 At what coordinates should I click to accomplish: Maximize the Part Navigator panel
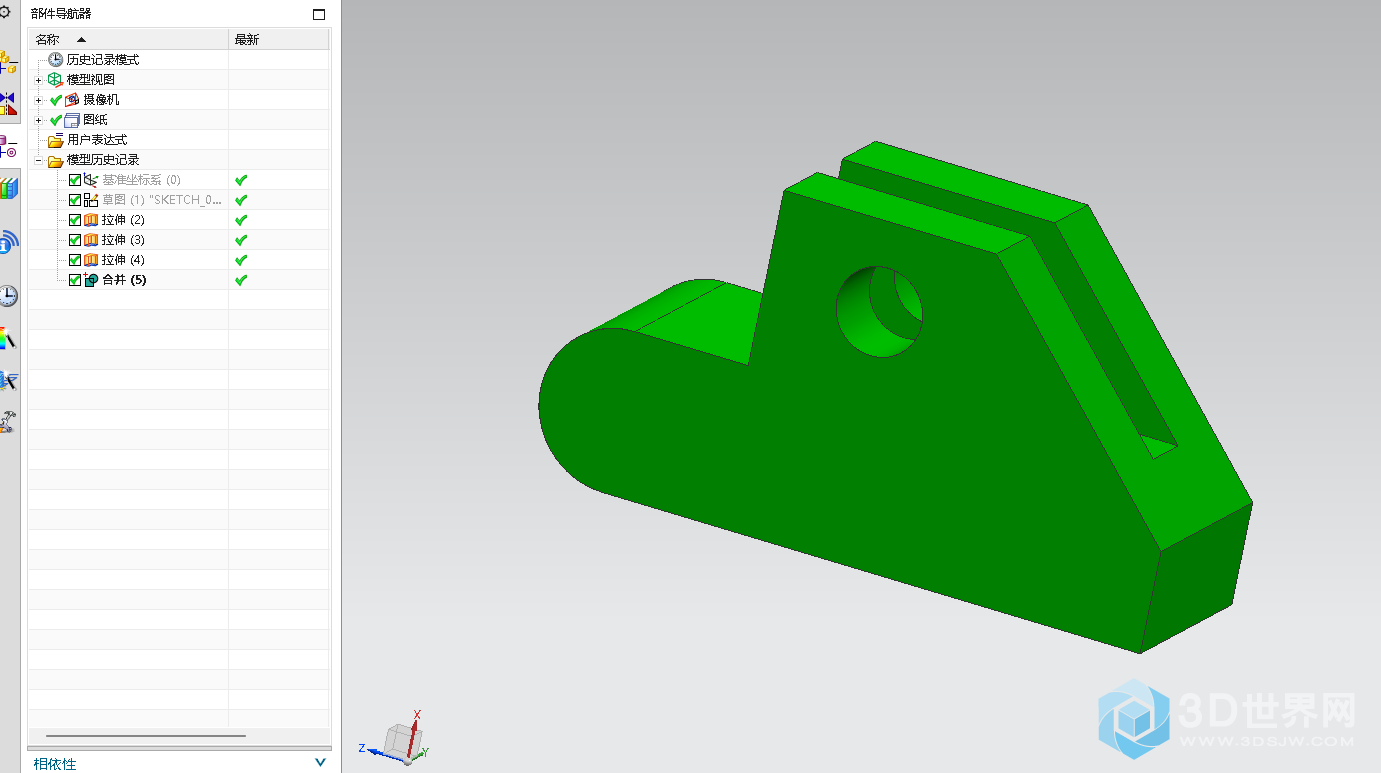click(319, 14)
